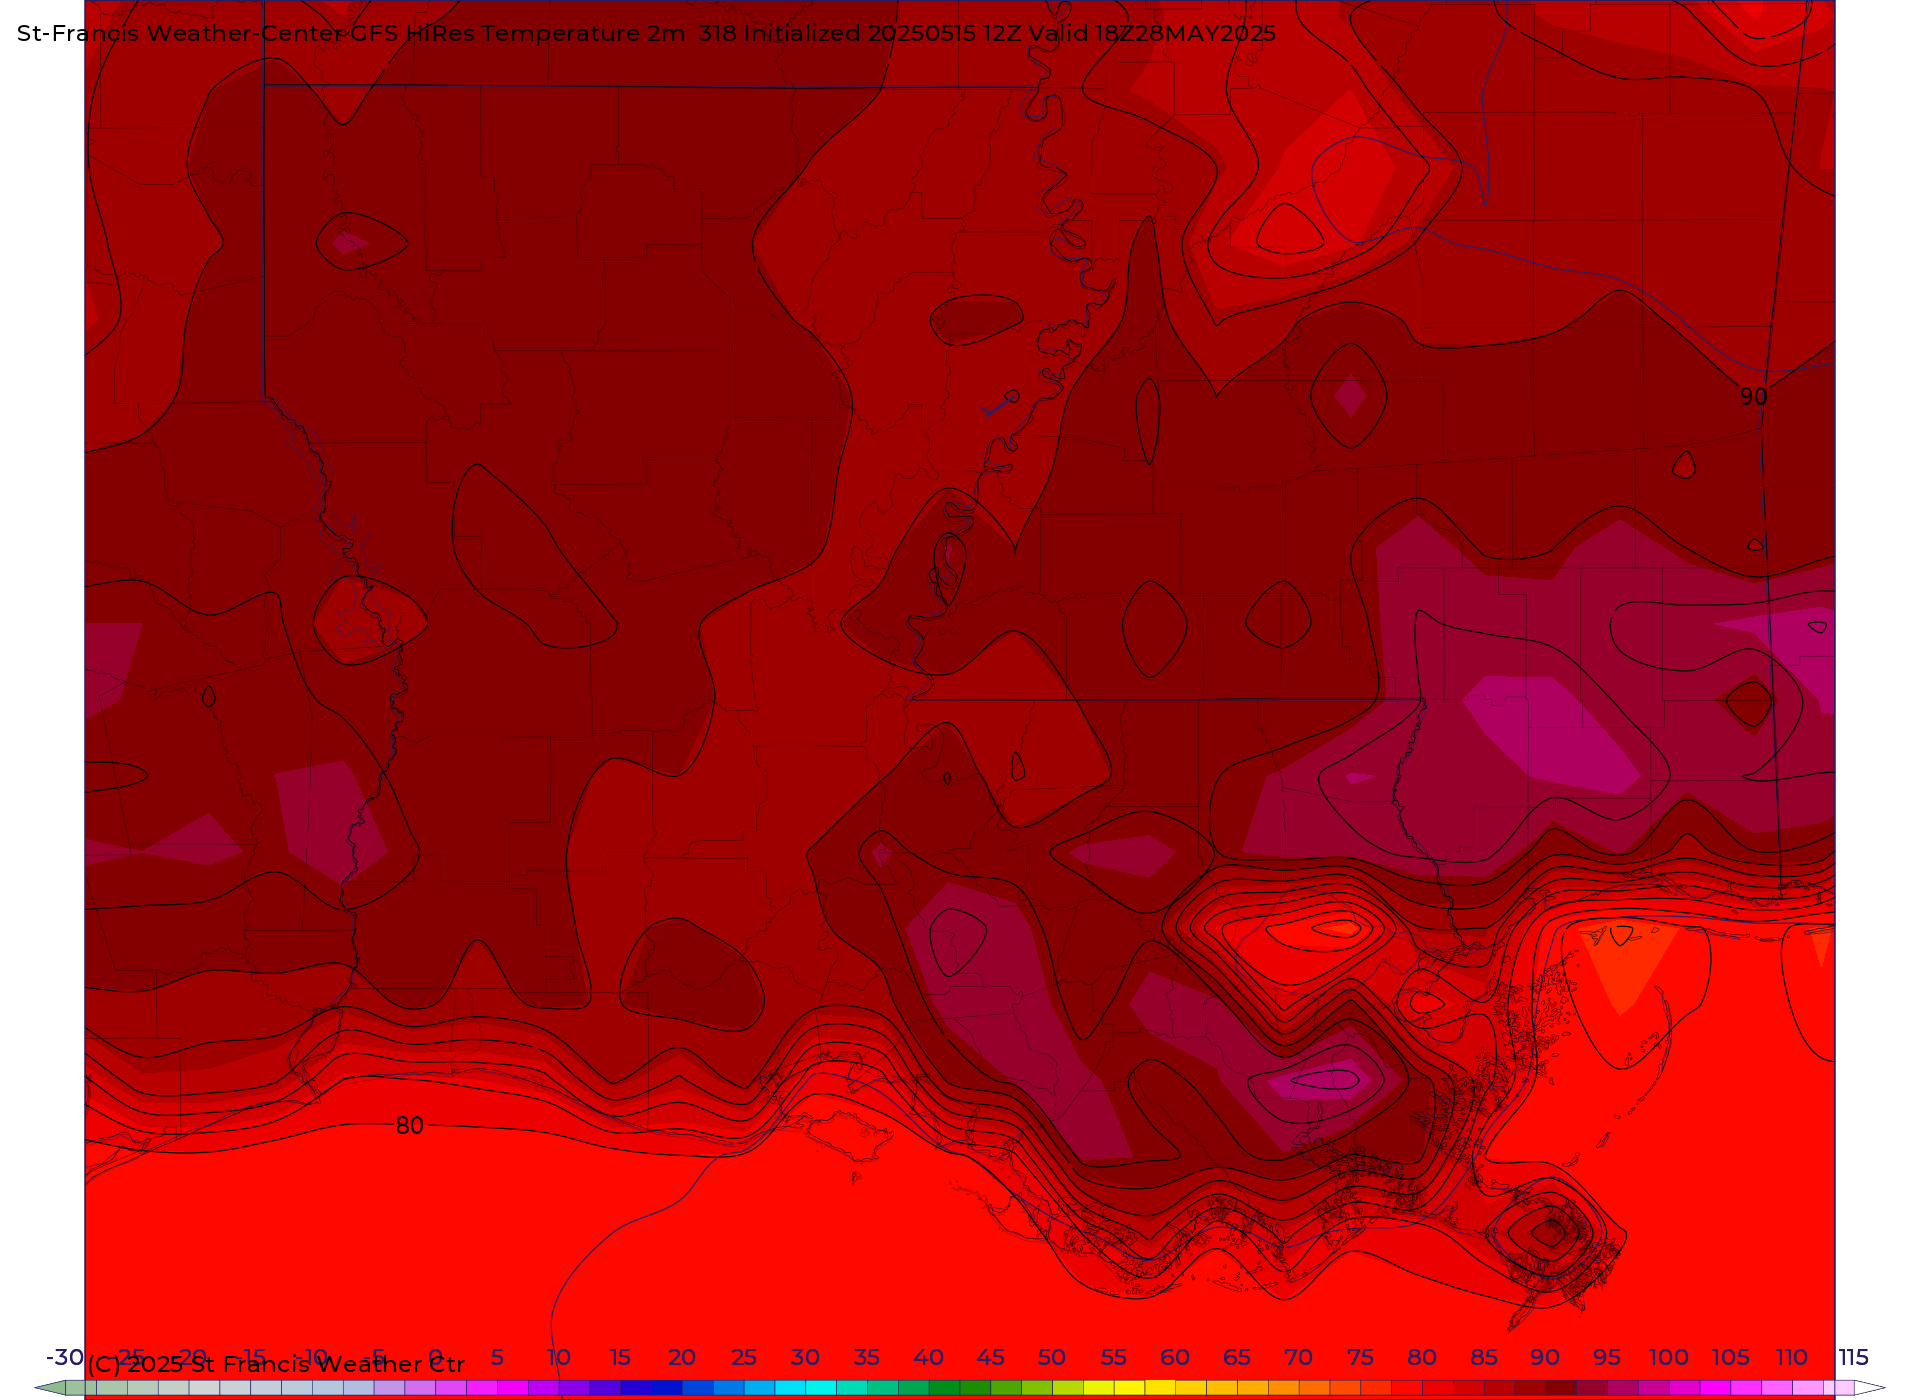Click the "75" colorbar tick label
Image resolution: width=1920 pixels, height=1400 pixels.
(x=1360, y=1357)
